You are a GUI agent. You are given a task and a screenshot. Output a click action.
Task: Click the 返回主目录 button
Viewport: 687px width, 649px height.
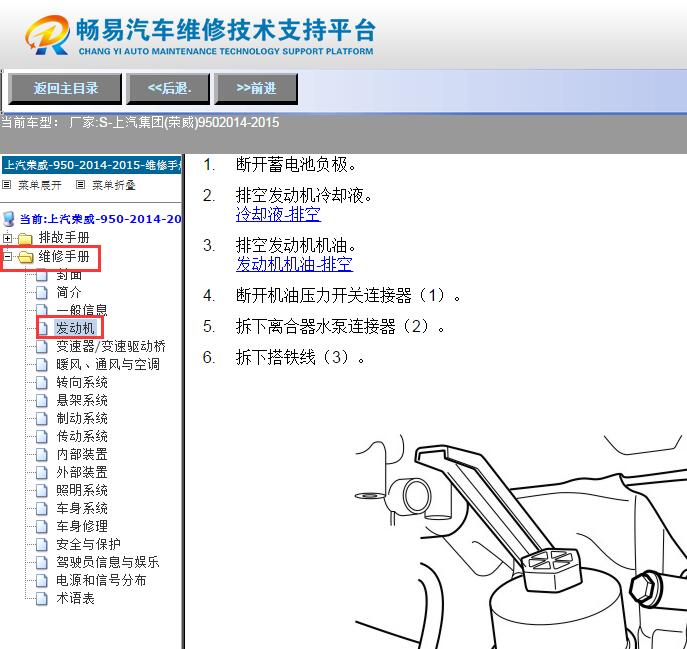pos(65,89)
